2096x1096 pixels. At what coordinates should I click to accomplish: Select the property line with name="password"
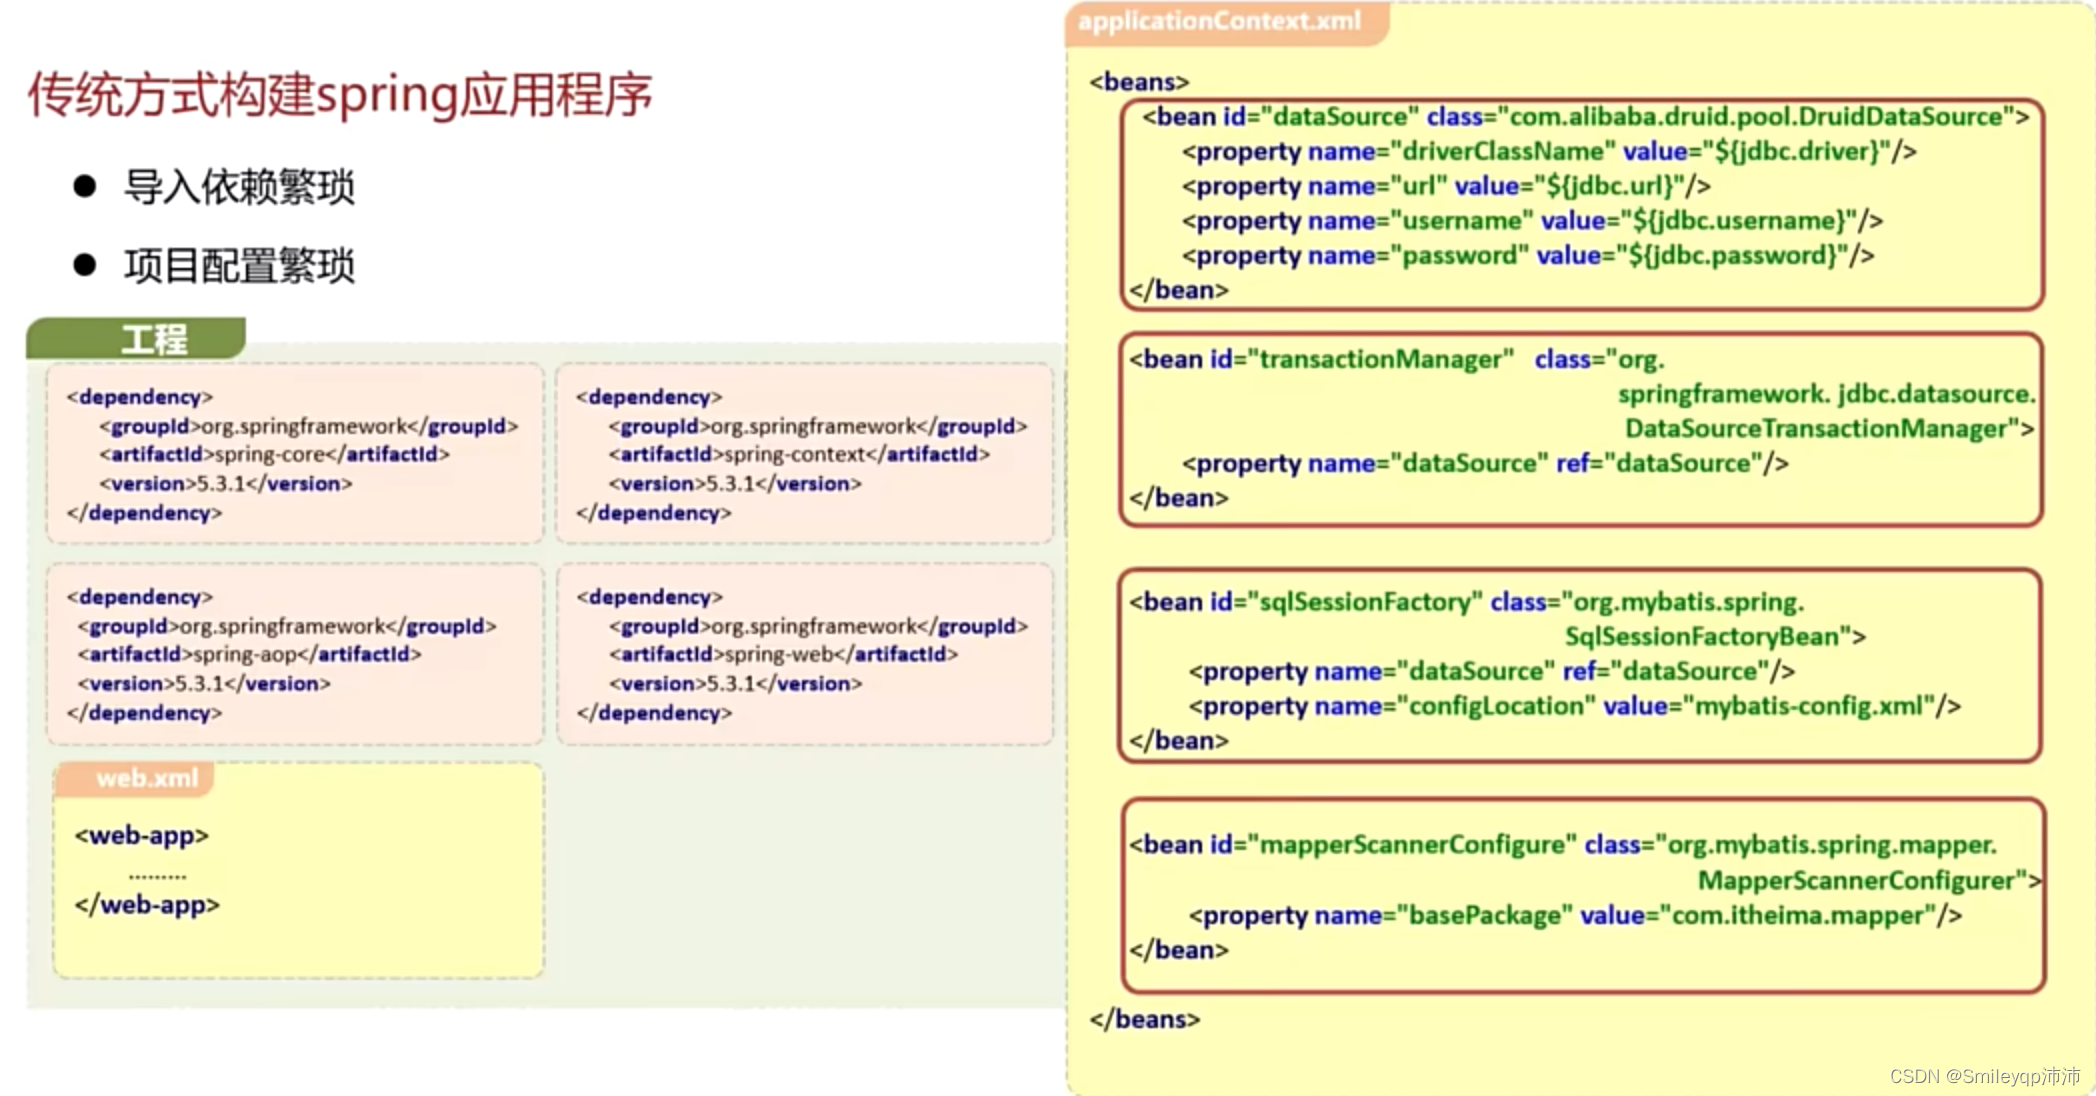click(x=1528, y=256)
